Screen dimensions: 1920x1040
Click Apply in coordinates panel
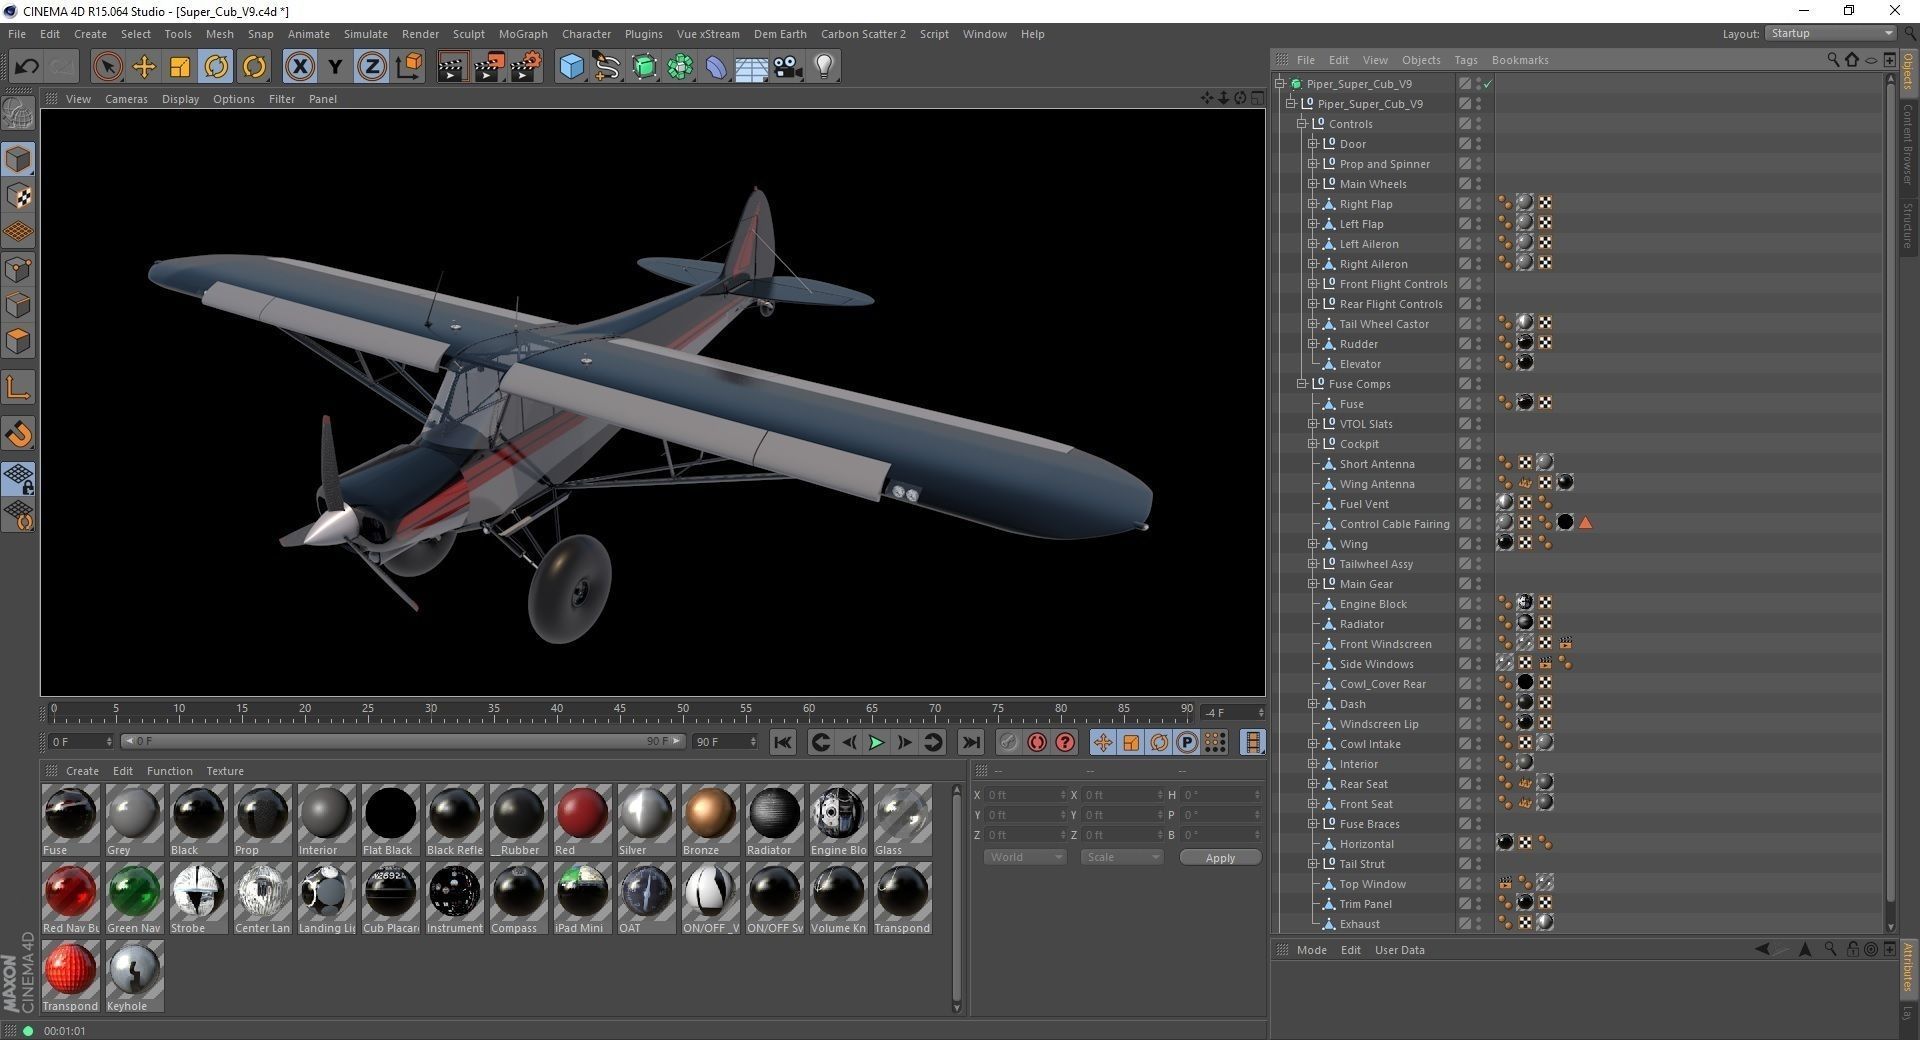[x=1220, y=857]
